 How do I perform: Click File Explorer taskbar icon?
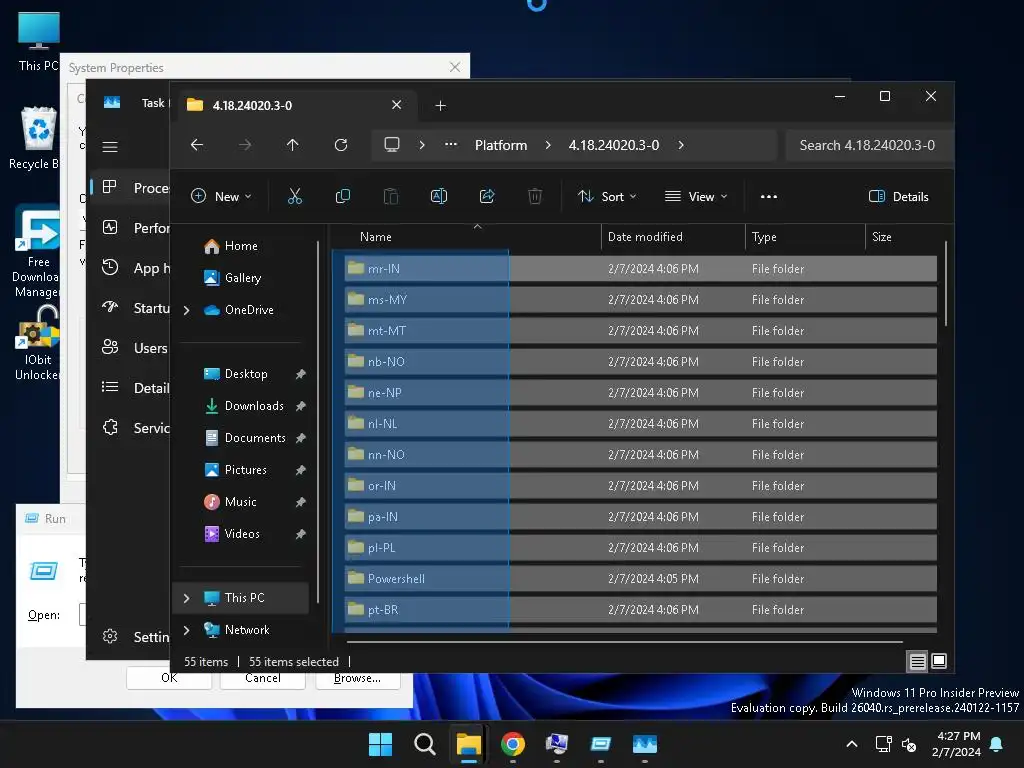pos(468,744)
